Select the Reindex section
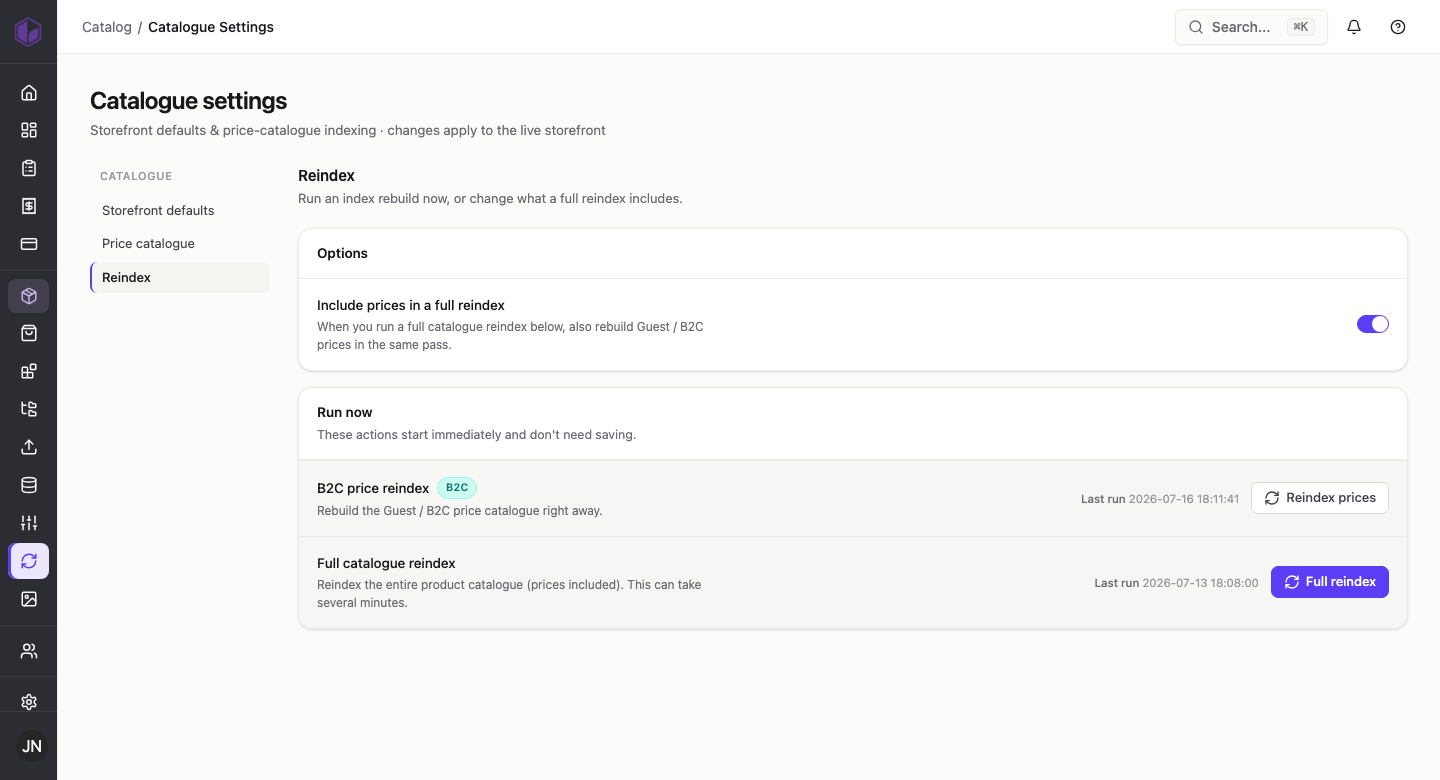The width and height of the screenshot is (1440, 780). click(x=180, y=277)
